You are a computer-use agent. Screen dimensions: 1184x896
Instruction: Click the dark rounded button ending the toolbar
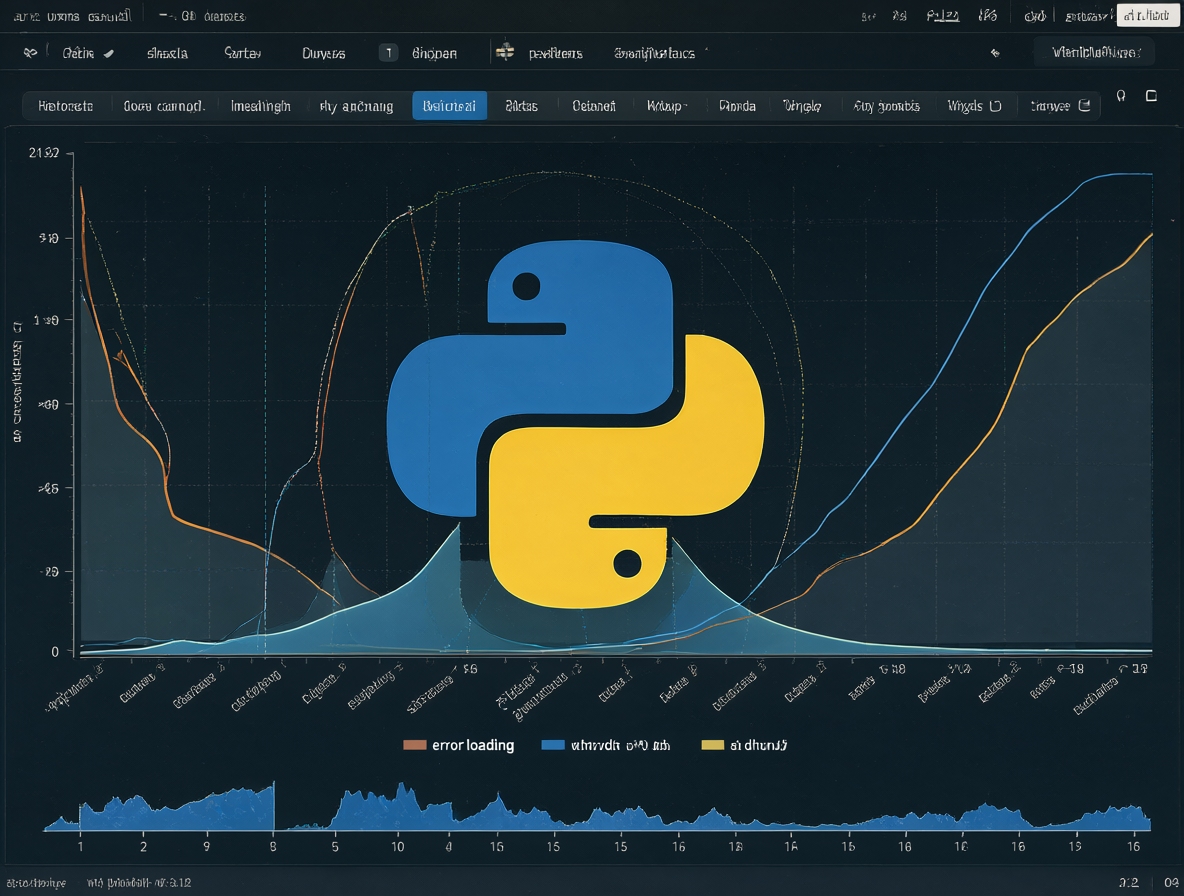coord(1093,53)
